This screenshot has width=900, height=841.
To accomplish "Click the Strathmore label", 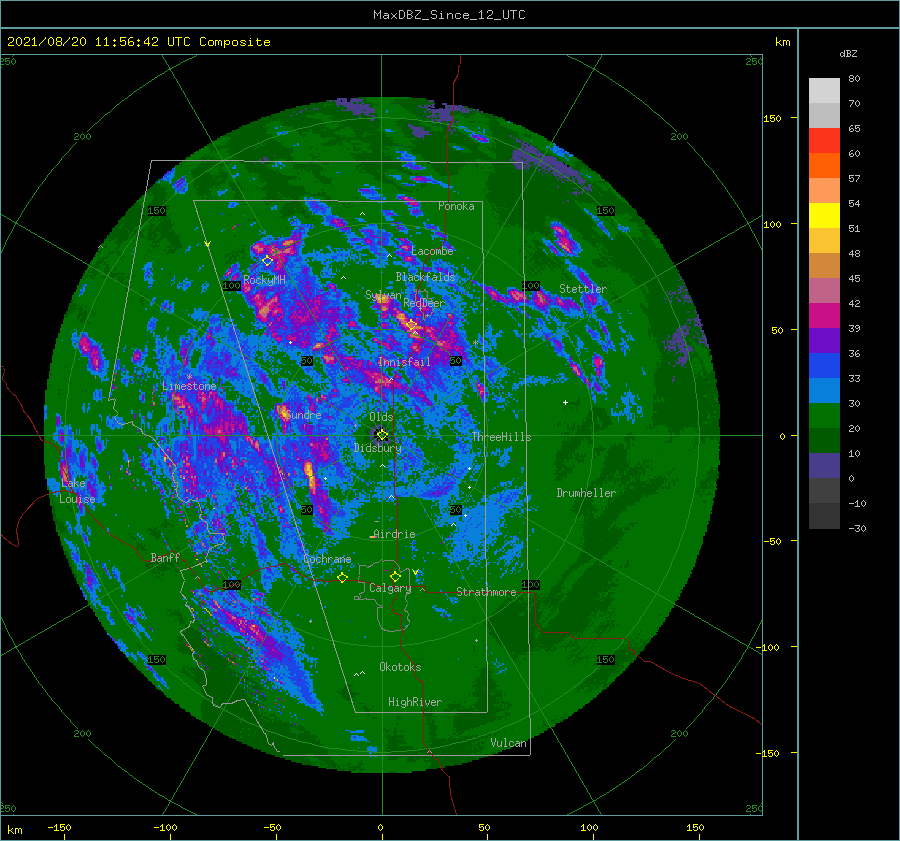I will 486,592.
